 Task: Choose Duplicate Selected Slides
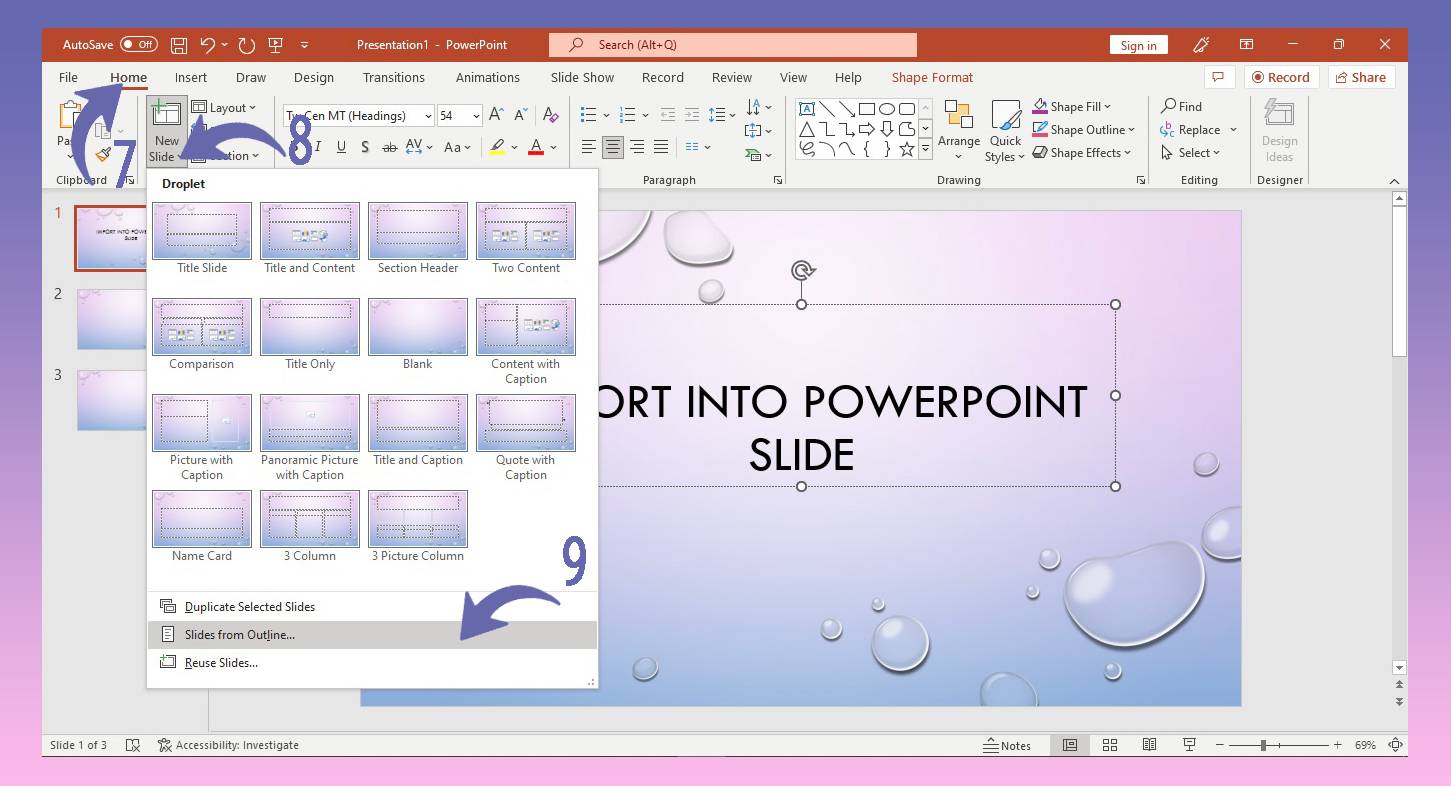click(x=372, y=607)
